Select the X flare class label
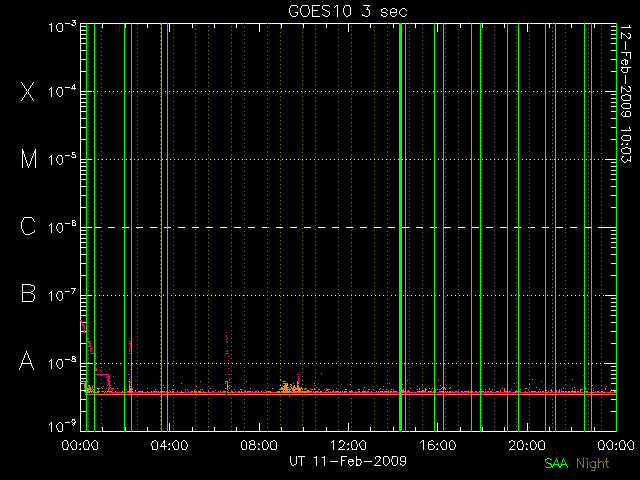 point(28,91)
